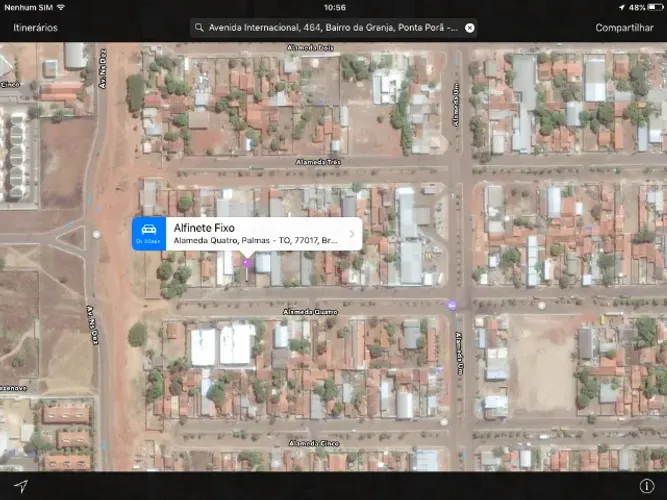Tap the Alameda Dois street label

[x=310, y=47]
